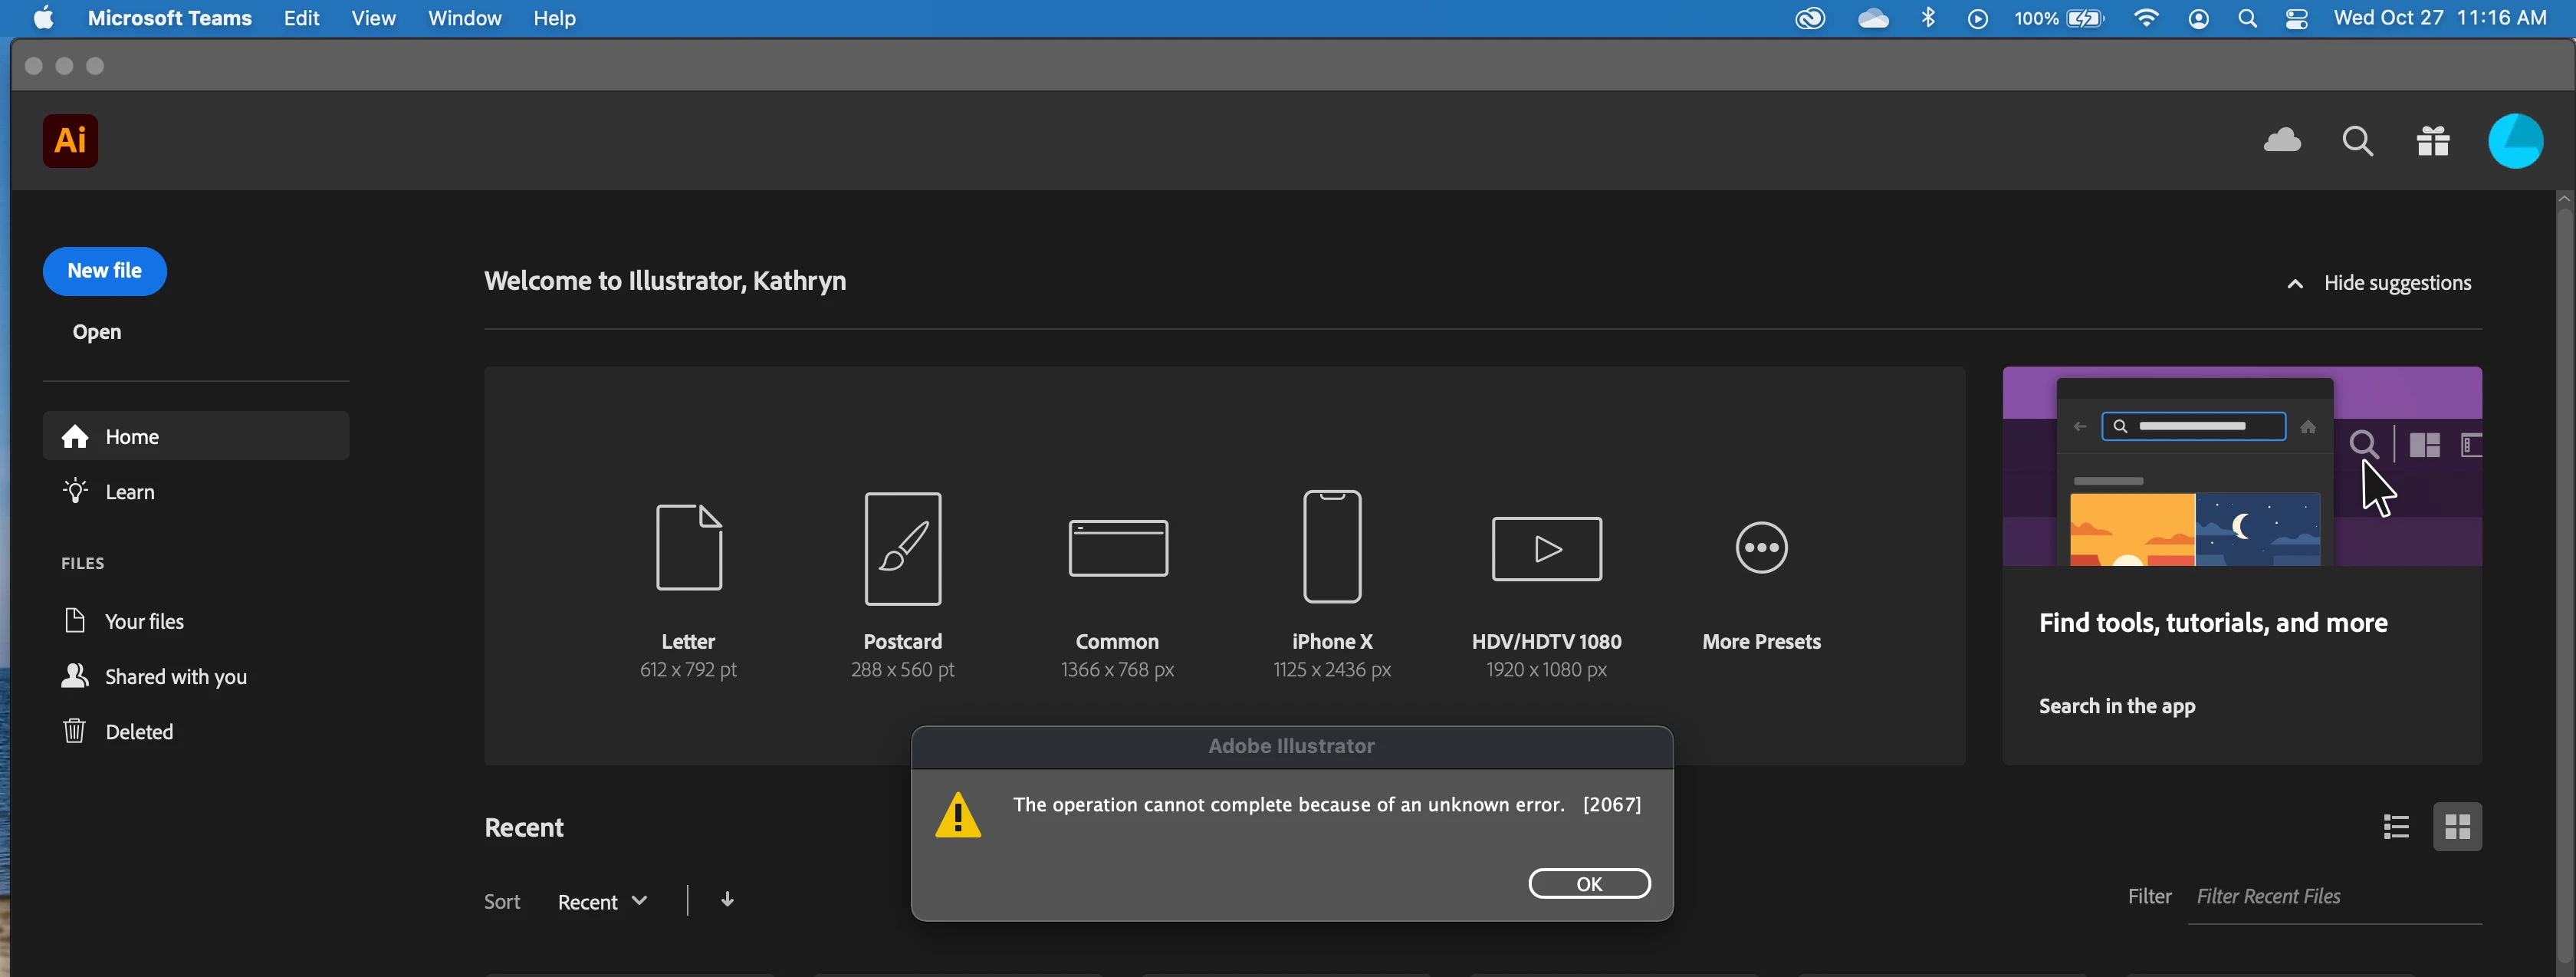
Task: Open macOS Control Center icon
Action: click(2296, 18)
